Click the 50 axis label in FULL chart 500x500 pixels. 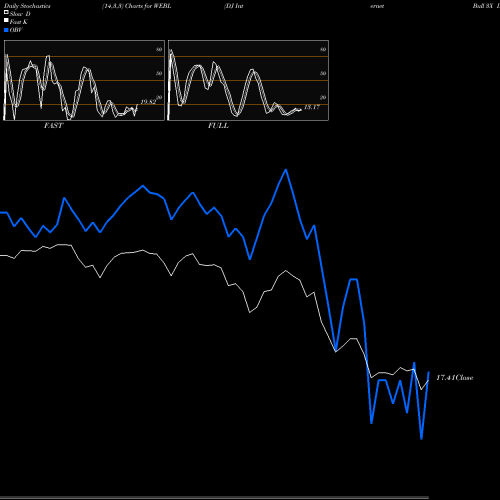[323, 73]
